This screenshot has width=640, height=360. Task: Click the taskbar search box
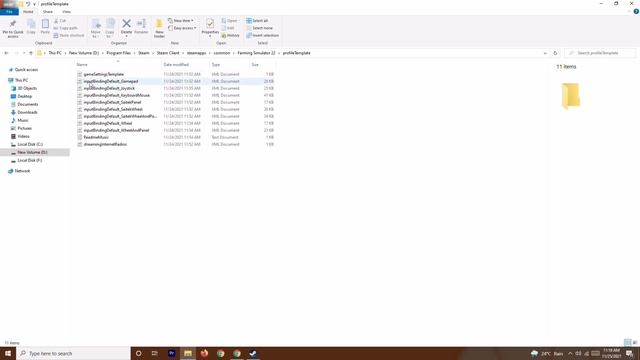click(73, 353)
